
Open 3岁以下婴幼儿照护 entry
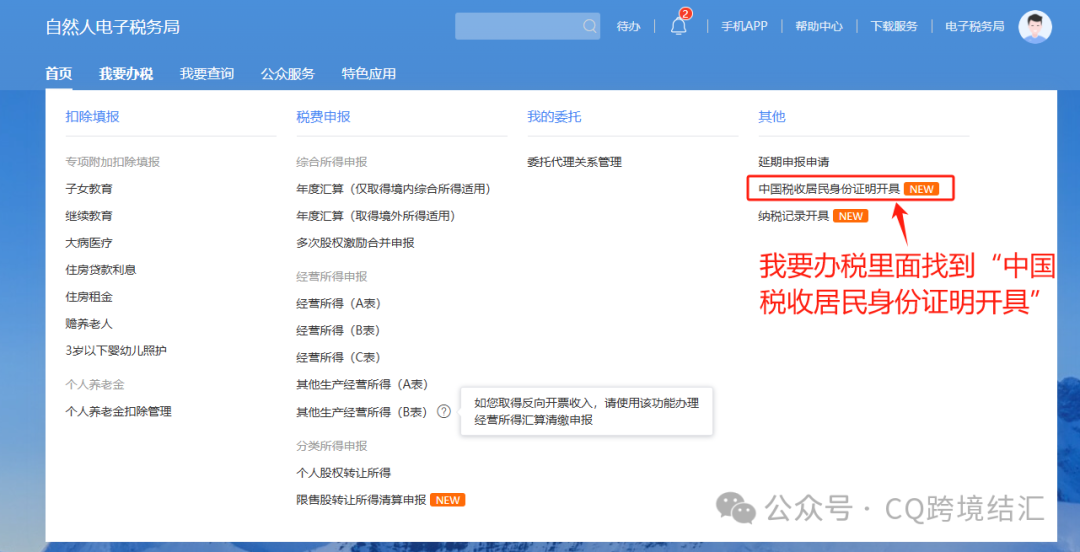click(116, 351)
